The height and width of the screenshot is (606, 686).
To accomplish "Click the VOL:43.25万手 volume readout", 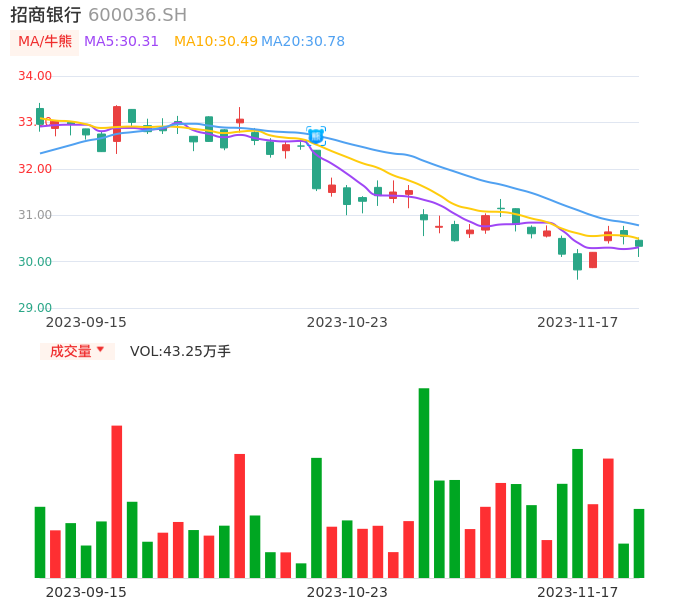I will click(180, 351).
